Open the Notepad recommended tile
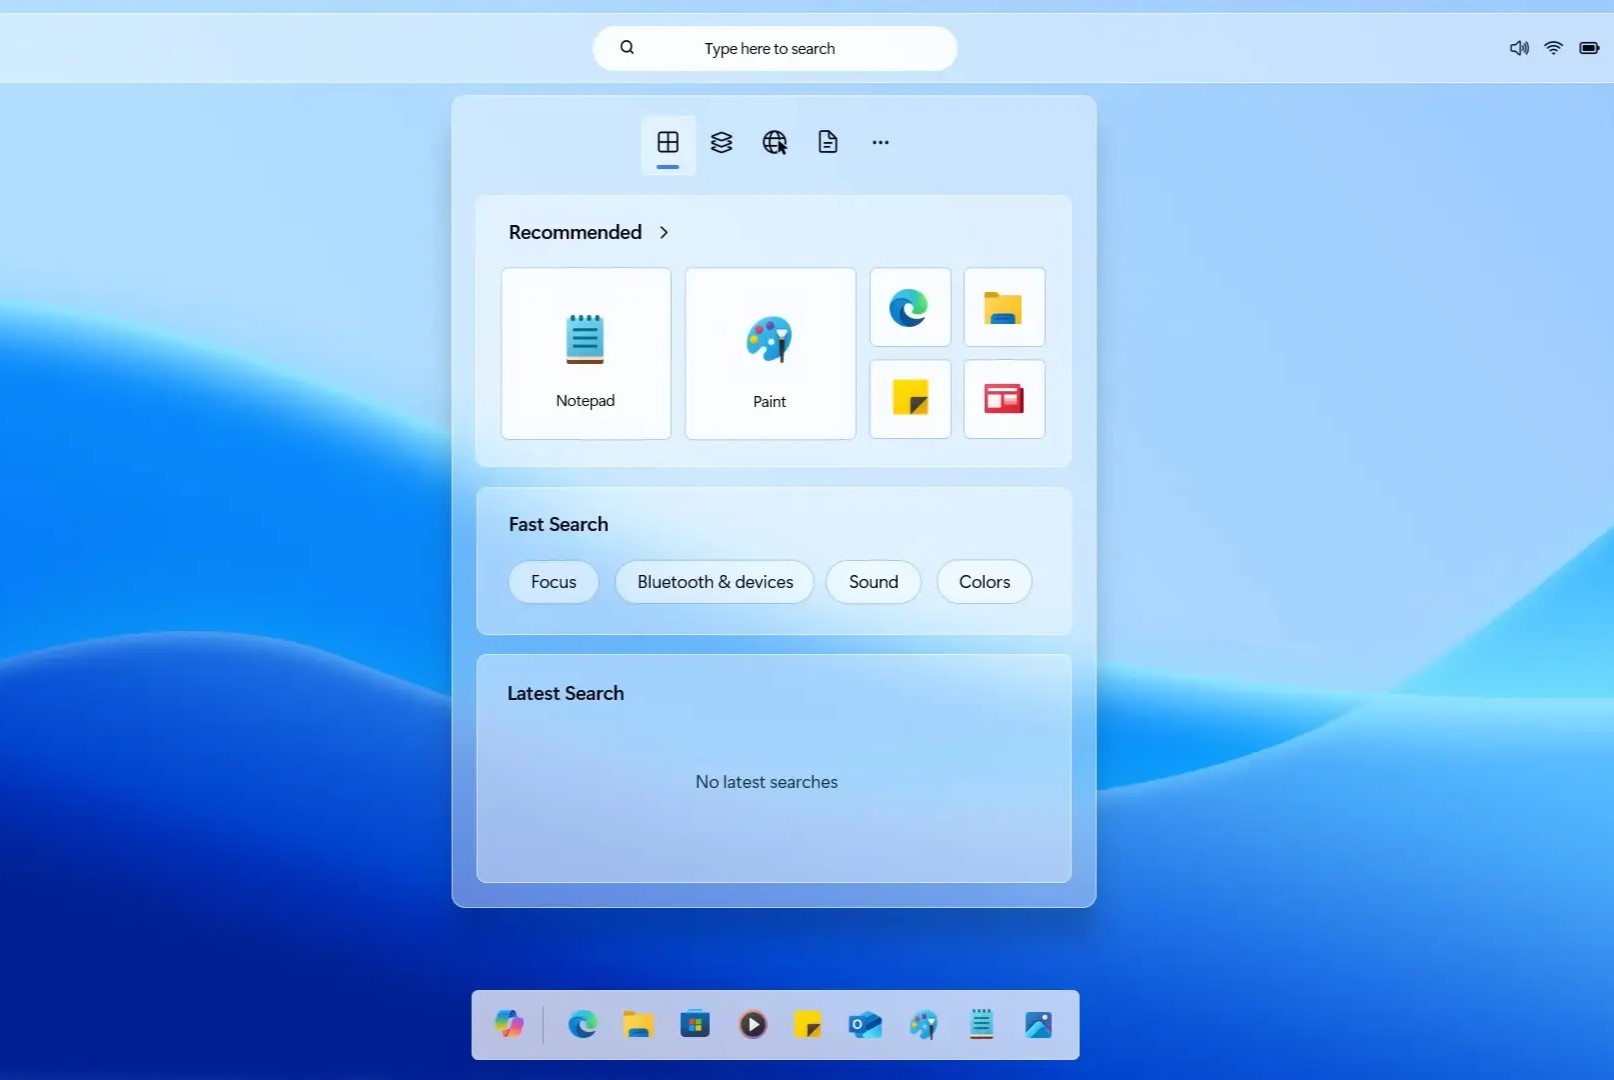This screenshot has width=1614, height=1080. [585, 353]
